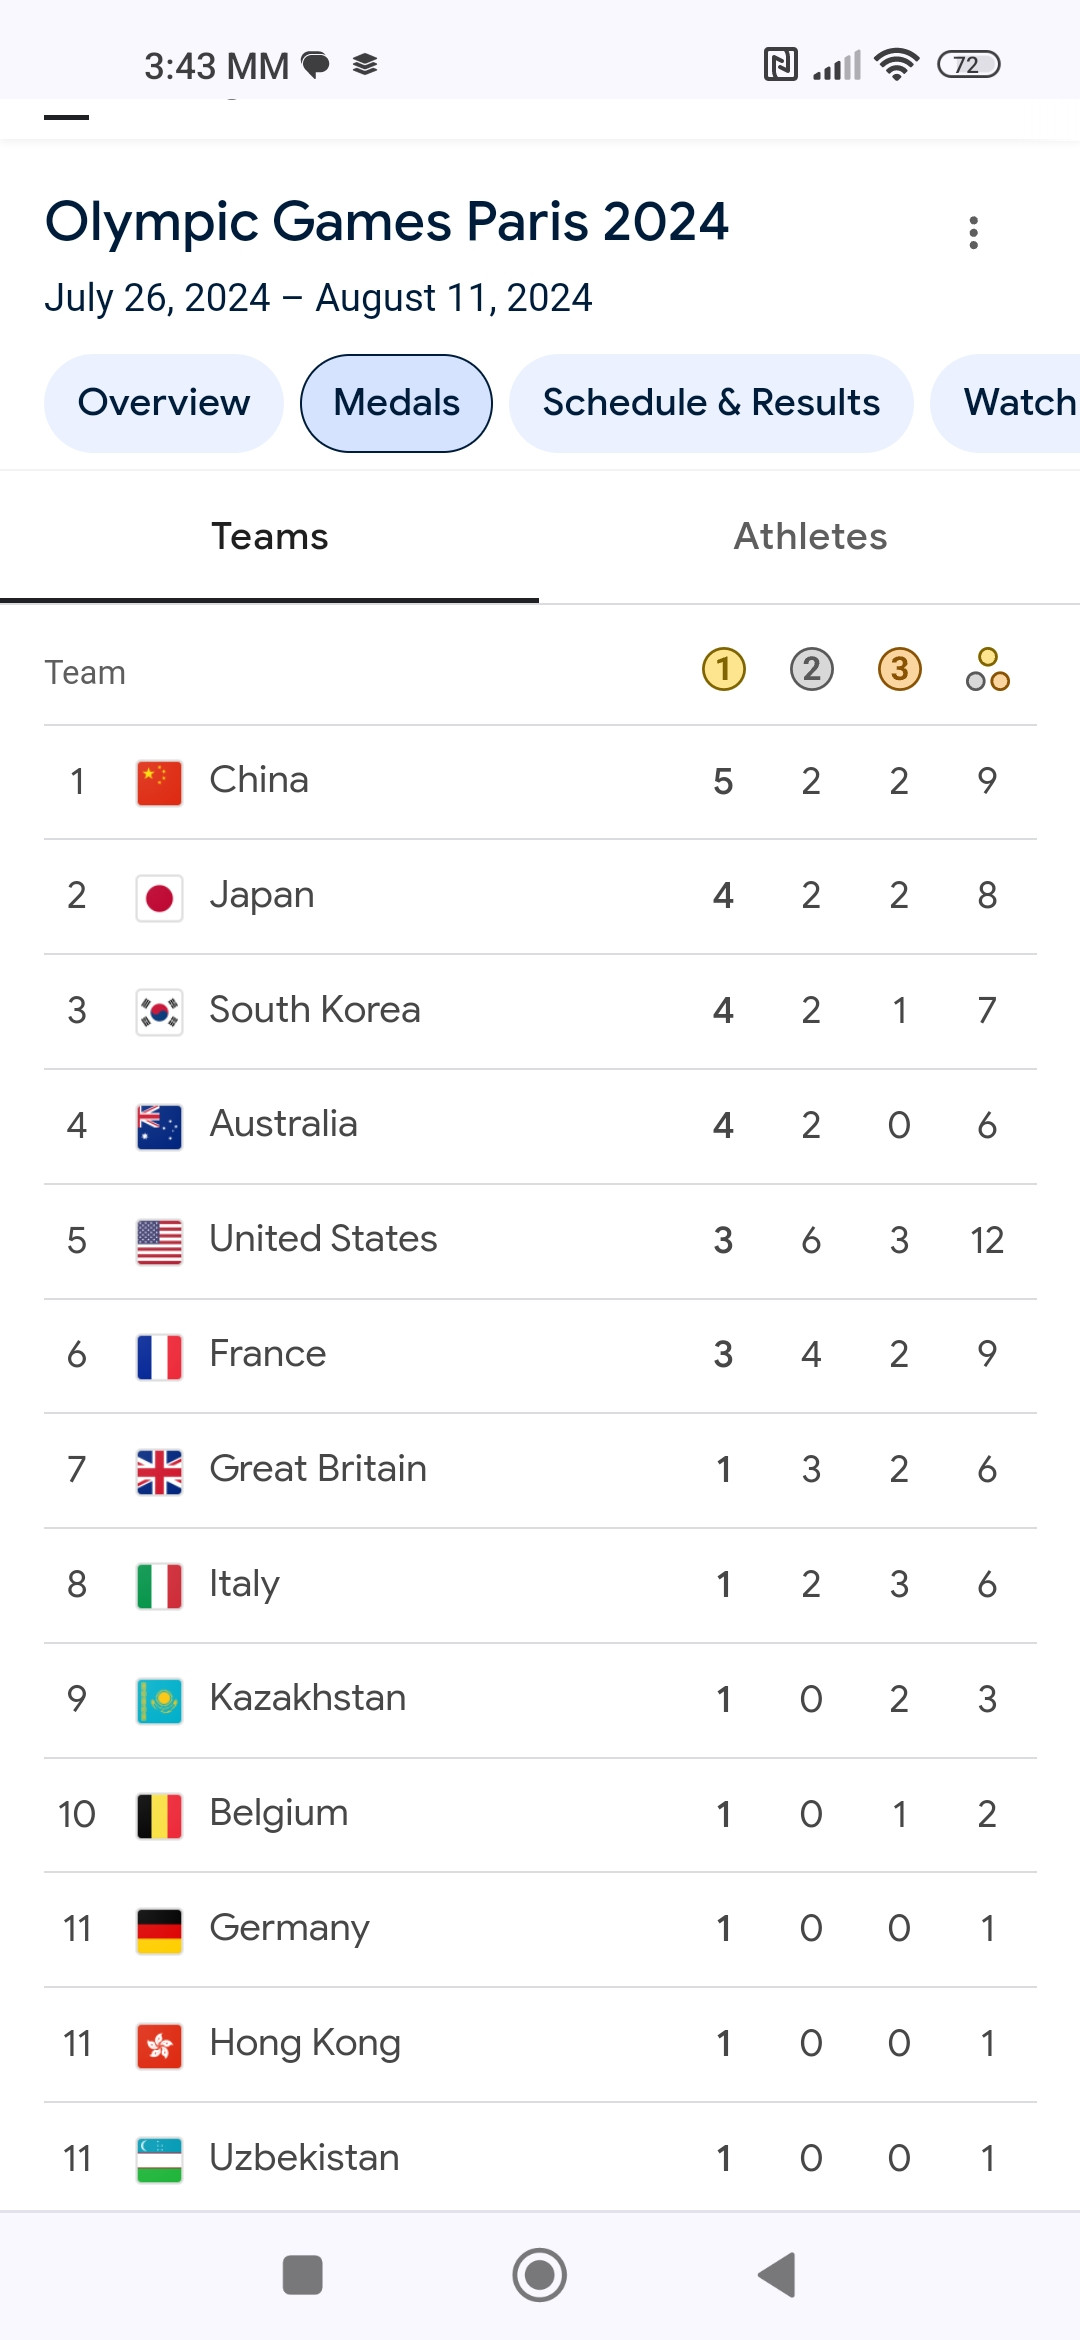Select the Medals chip
1080x2340 pixels.
pyautogui.click(x=397, y=403)
